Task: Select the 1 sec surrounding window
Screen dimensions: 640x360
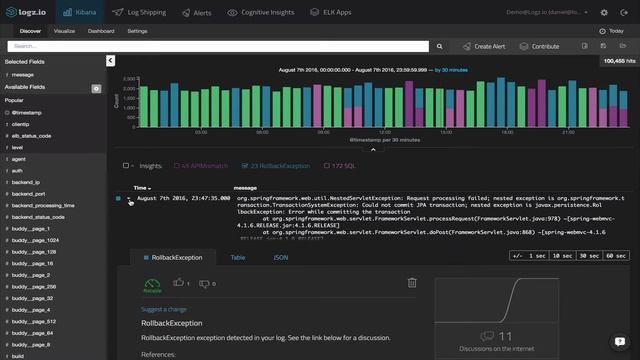Action: [x=537, y=256]
